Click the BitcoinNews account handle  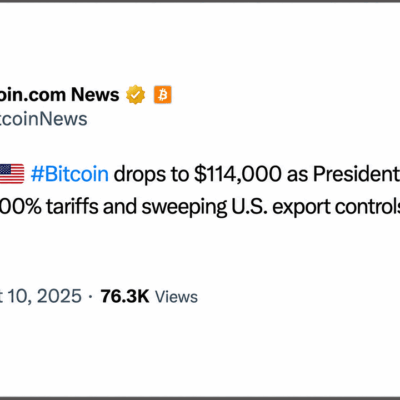click(x=43, y=119)
